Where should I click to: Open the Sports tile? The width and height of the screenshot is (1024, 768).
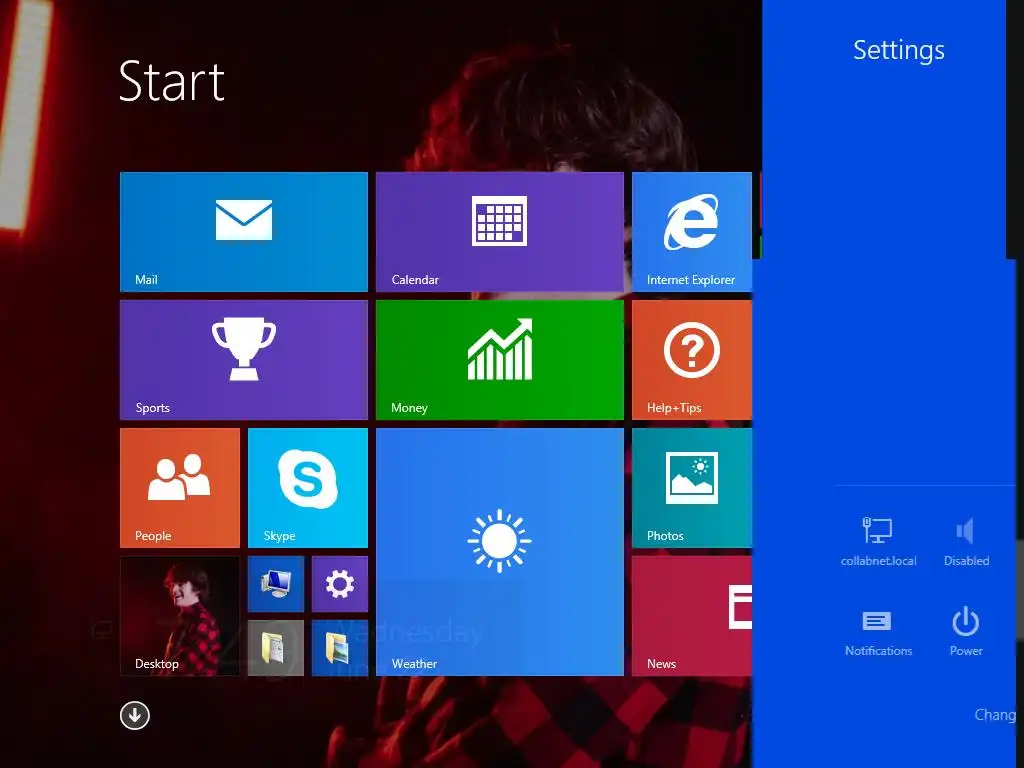[244, 360]
